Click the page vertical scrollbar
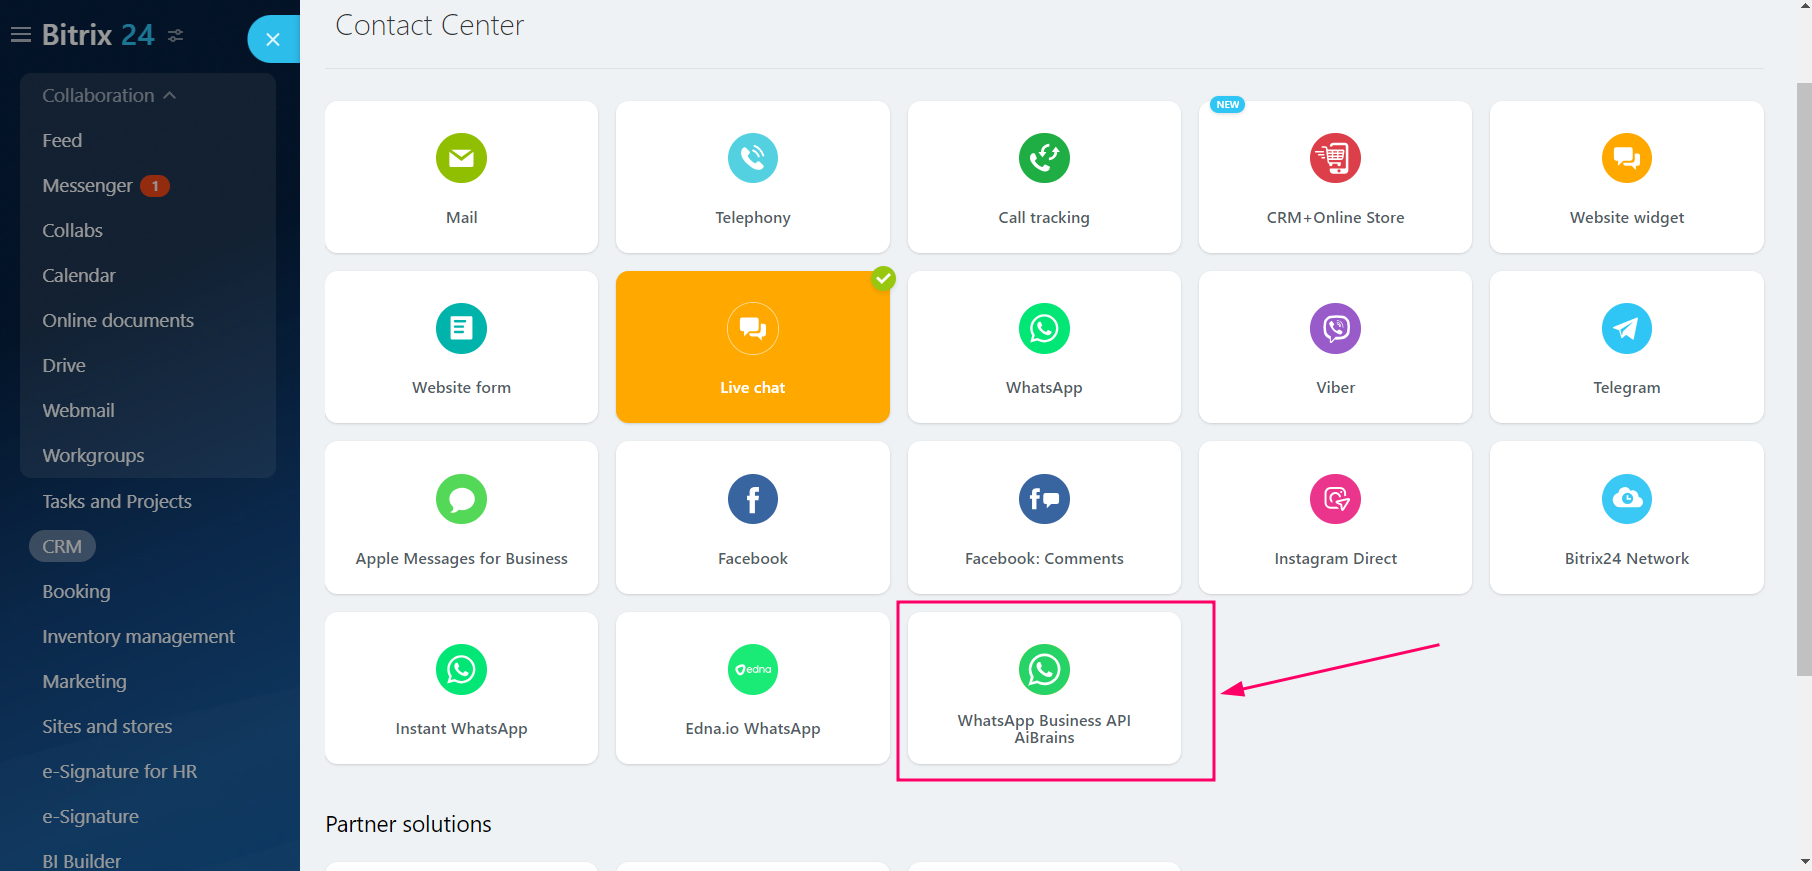This screenshot has height=871, width=1812. [x=1803, y=380]
